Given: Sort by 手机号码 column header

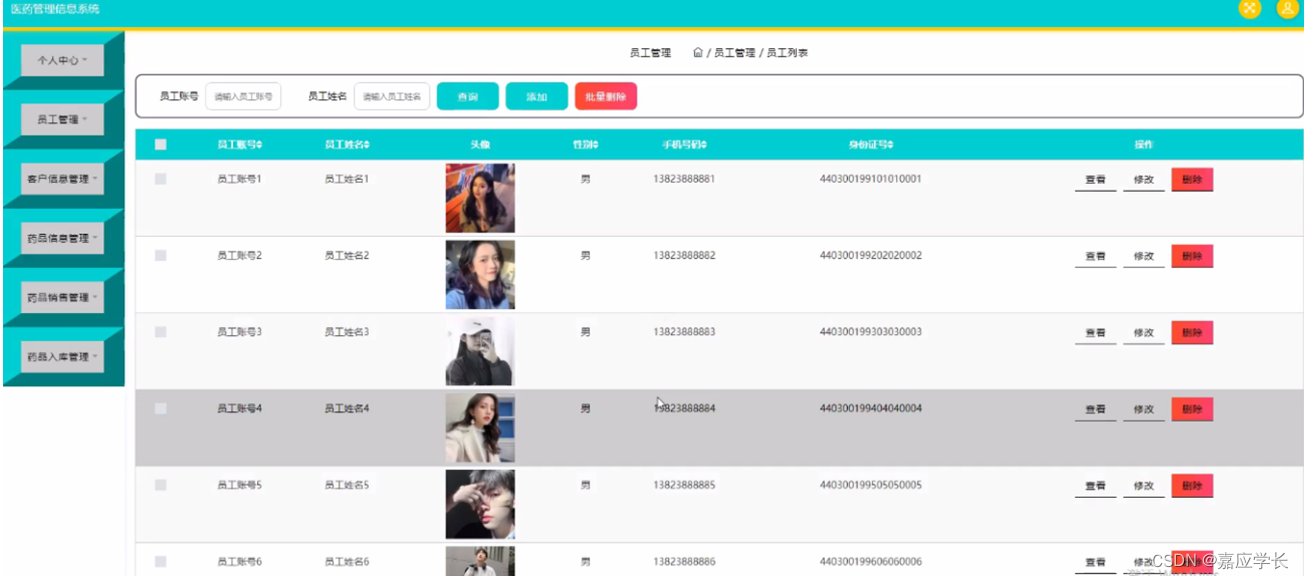Looking at the screenshot, I should pos(684,145).
